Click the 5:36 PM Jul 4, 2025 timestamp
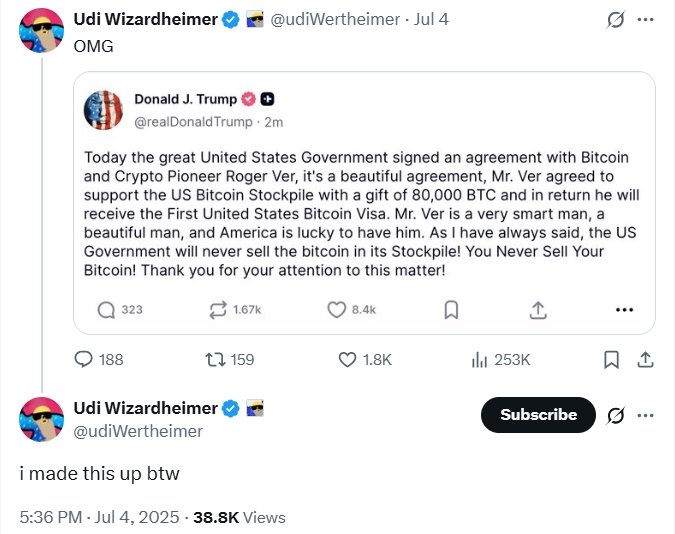The height and width of the screenshot is (534, 675). pos(99,517)
